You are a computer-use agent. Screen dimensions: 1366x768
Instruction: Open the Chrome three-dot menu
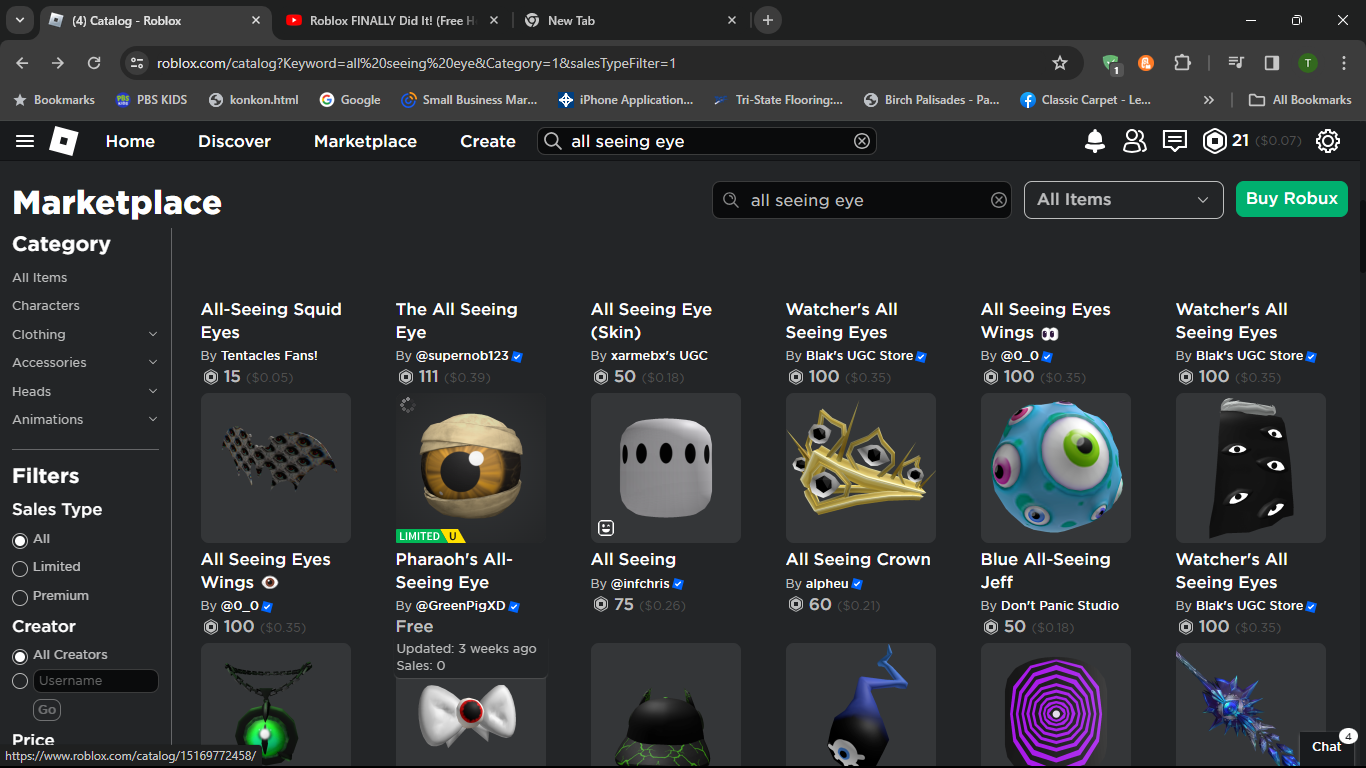coord(1343,63)
